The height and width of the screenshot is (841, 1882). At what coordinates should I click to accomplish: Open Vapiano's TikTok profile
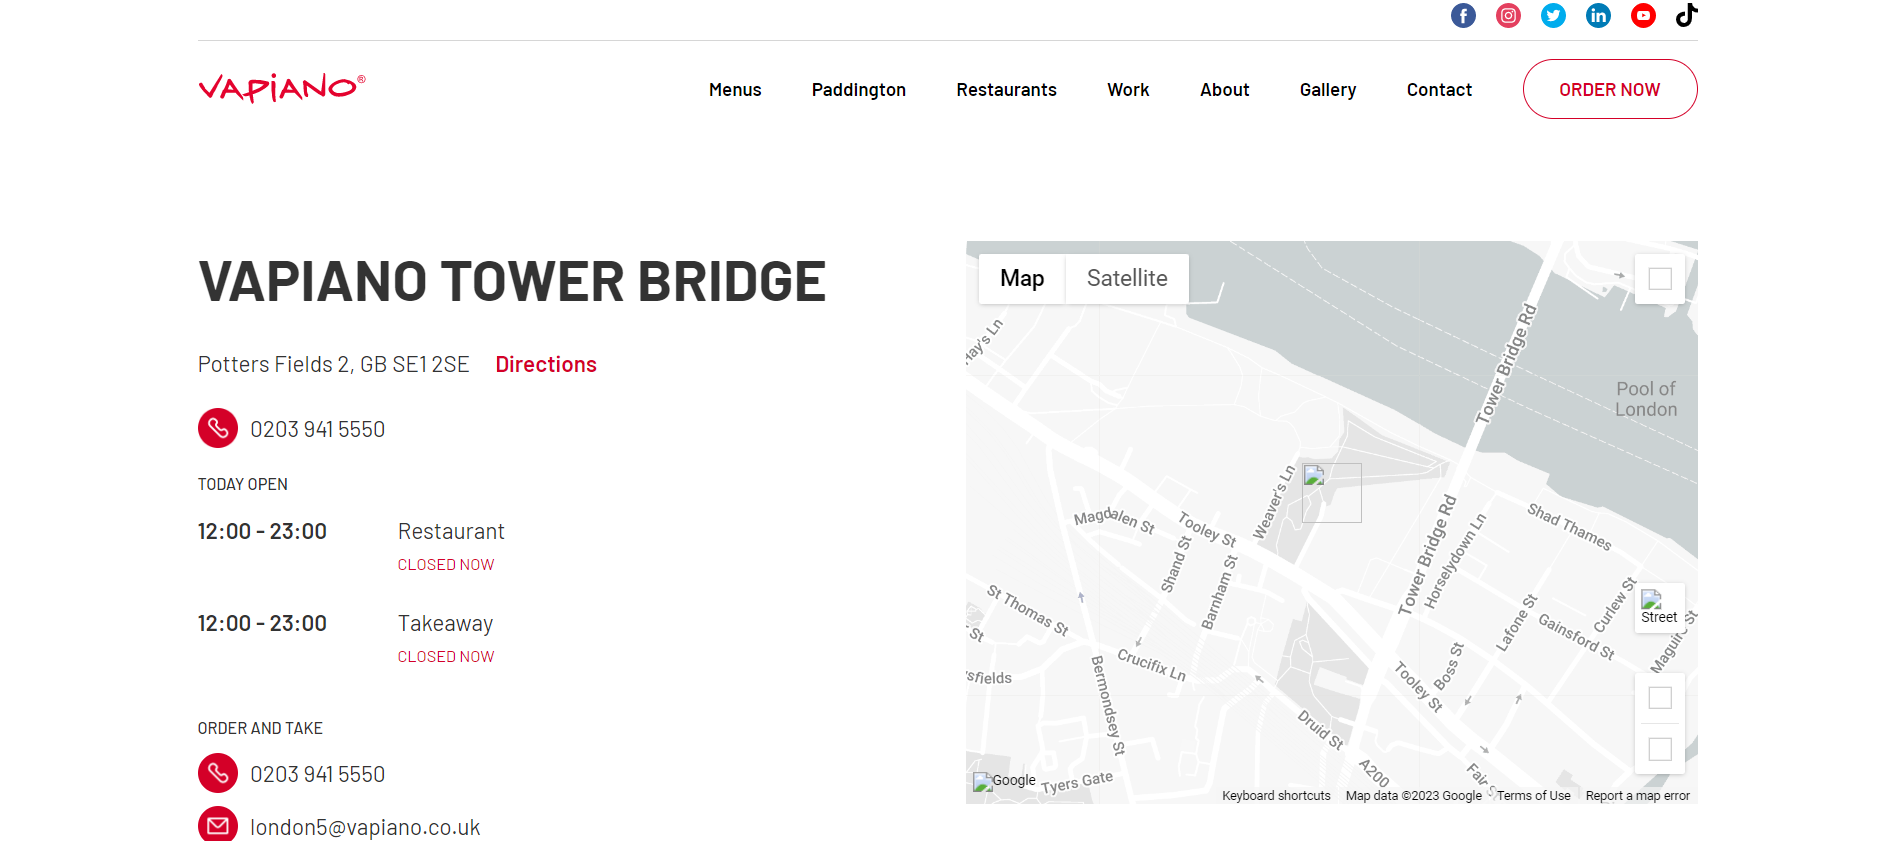point(1687,15)
